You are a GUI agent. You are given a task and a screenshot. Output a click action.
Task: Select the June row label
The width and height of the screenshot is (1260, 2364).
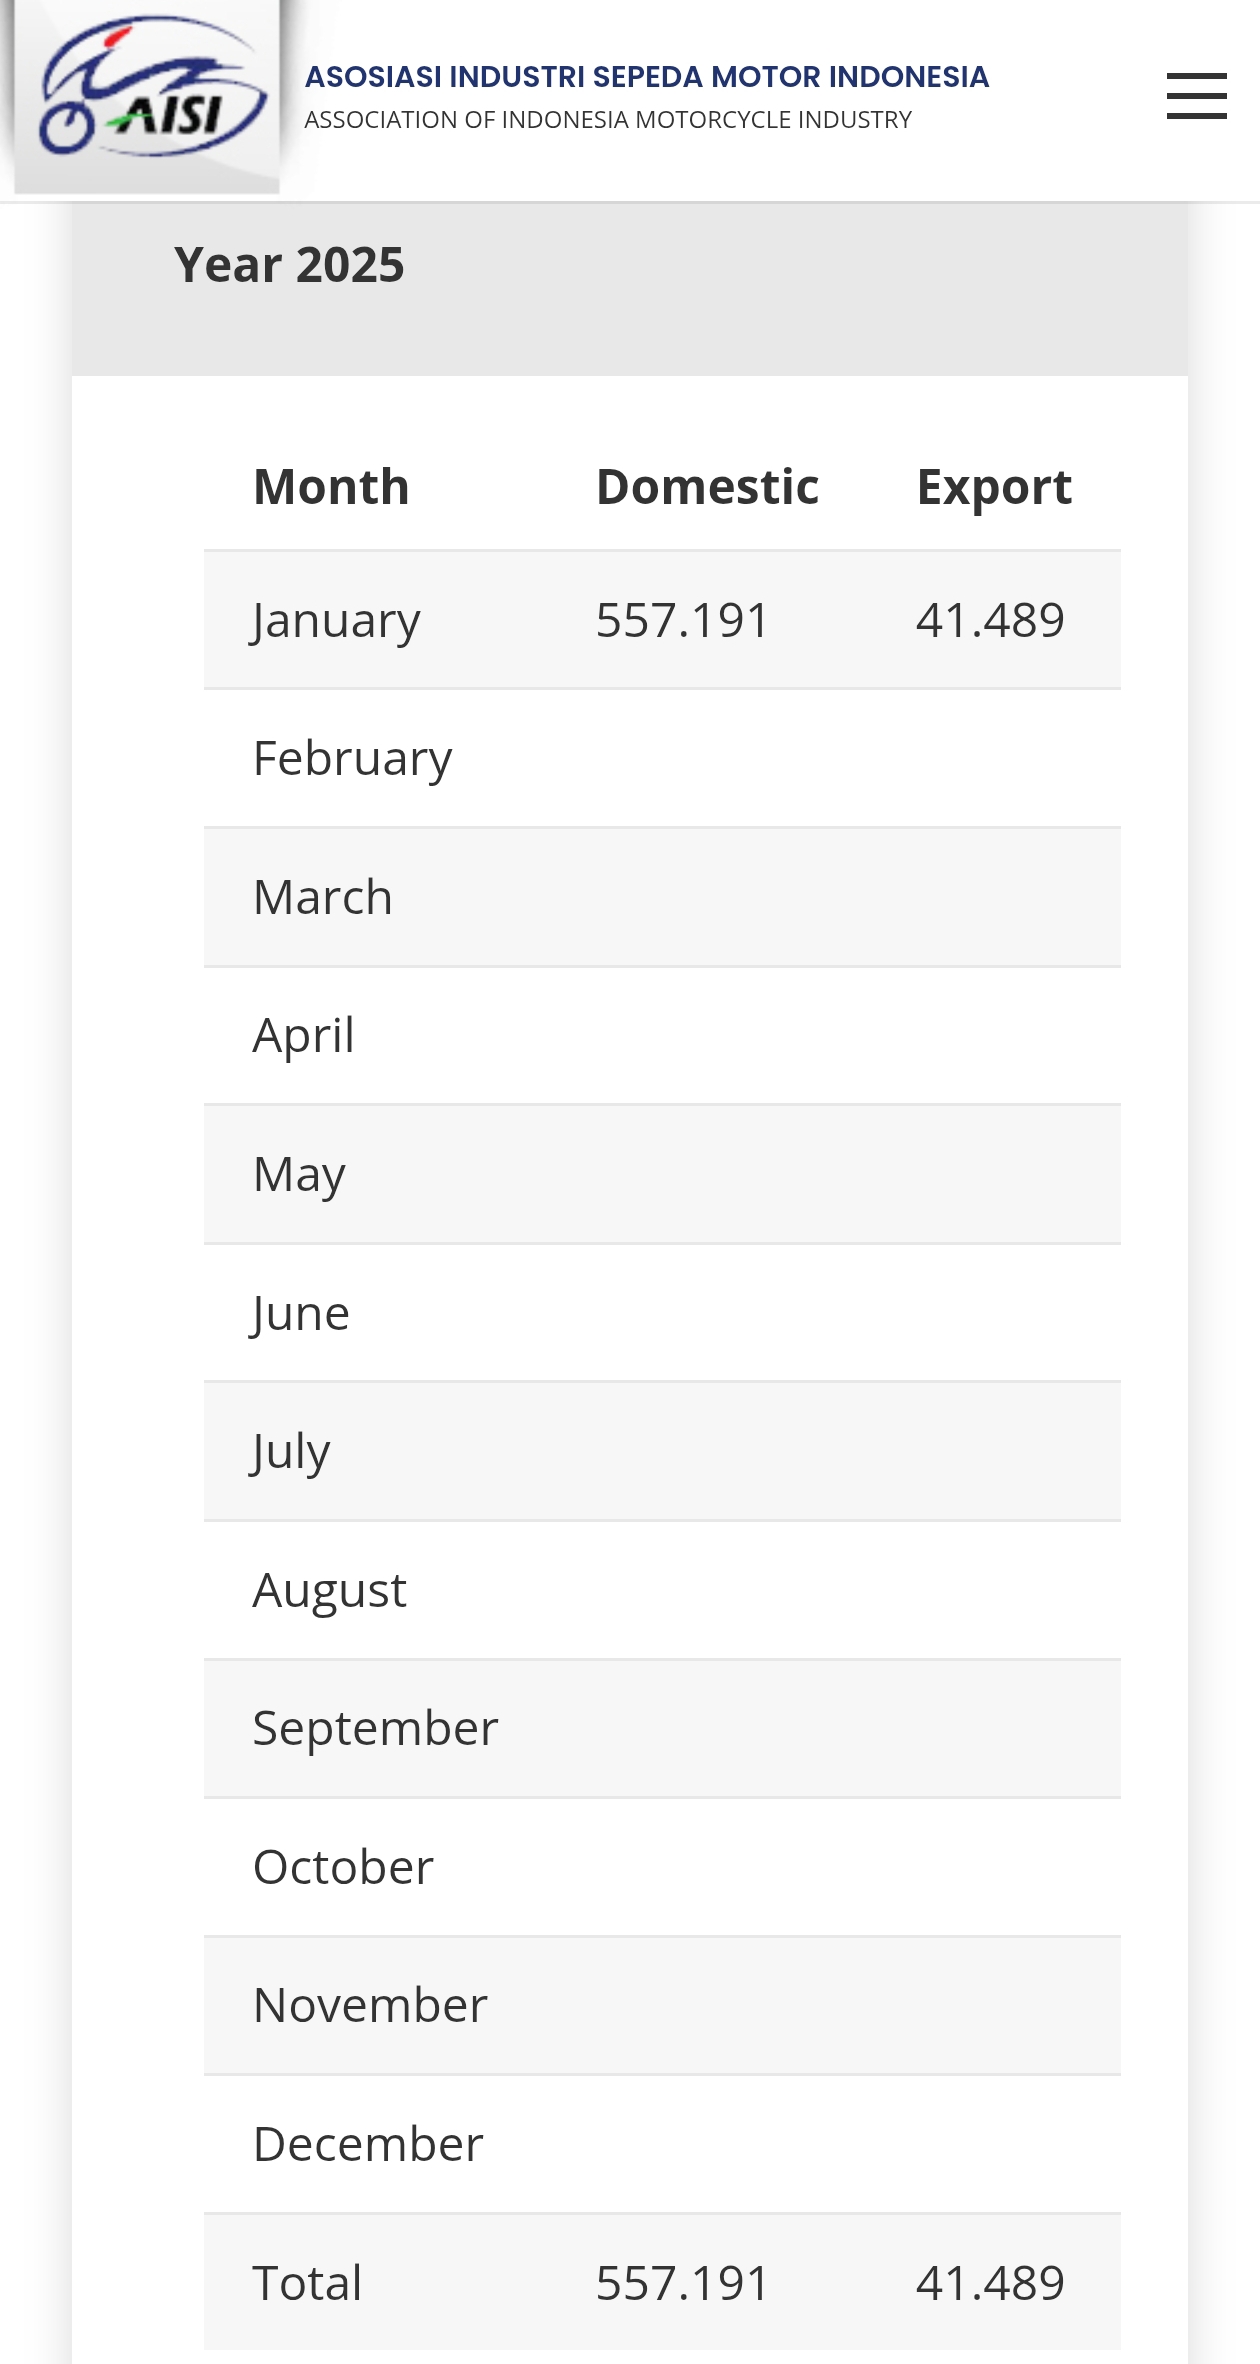click(300, 1313)
